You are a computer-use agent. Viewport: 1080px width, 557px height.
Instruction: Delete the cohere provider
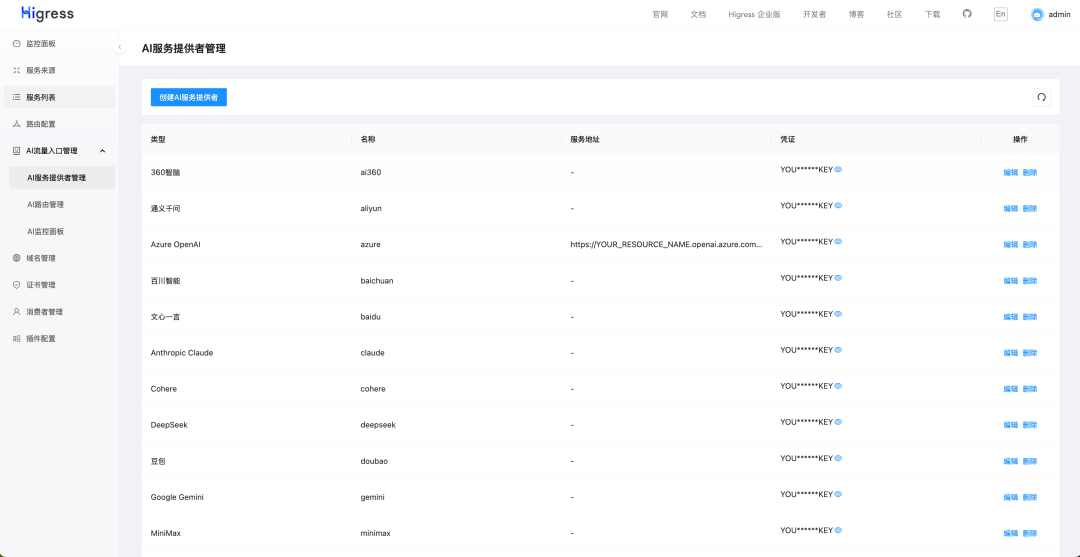click(x=1030, y=389)
